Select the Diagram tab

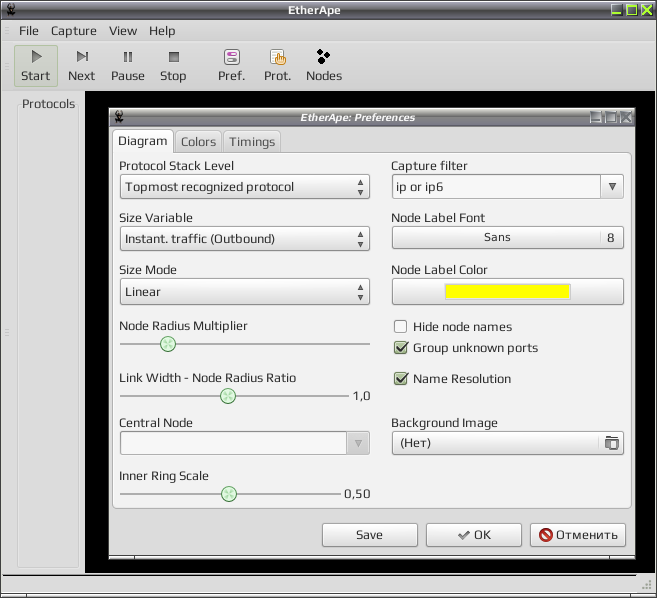click(x=142, y=141)
